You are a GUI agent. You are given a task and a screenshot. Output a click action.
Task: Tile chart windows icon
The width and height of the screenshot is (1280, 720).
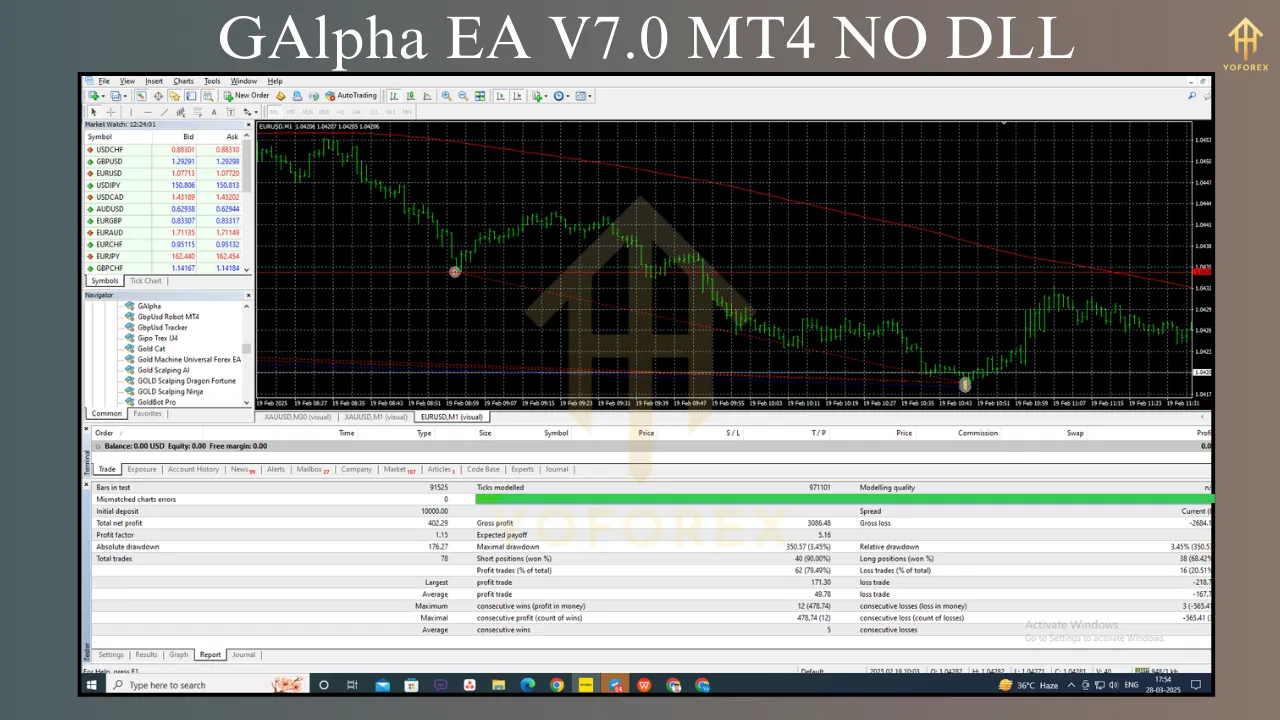click(x=480, y=96)
